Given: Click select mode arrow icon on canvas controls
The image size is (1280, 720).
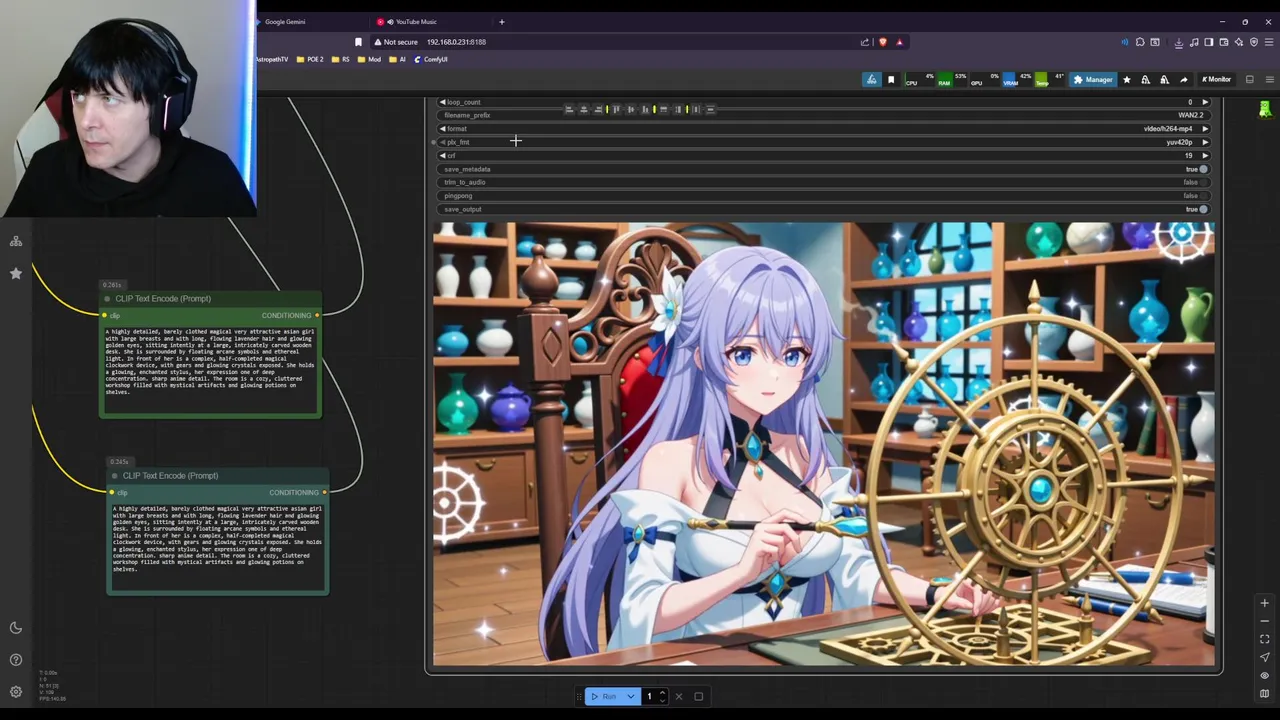Looking at the screenshot, I should pos(1264,657).
